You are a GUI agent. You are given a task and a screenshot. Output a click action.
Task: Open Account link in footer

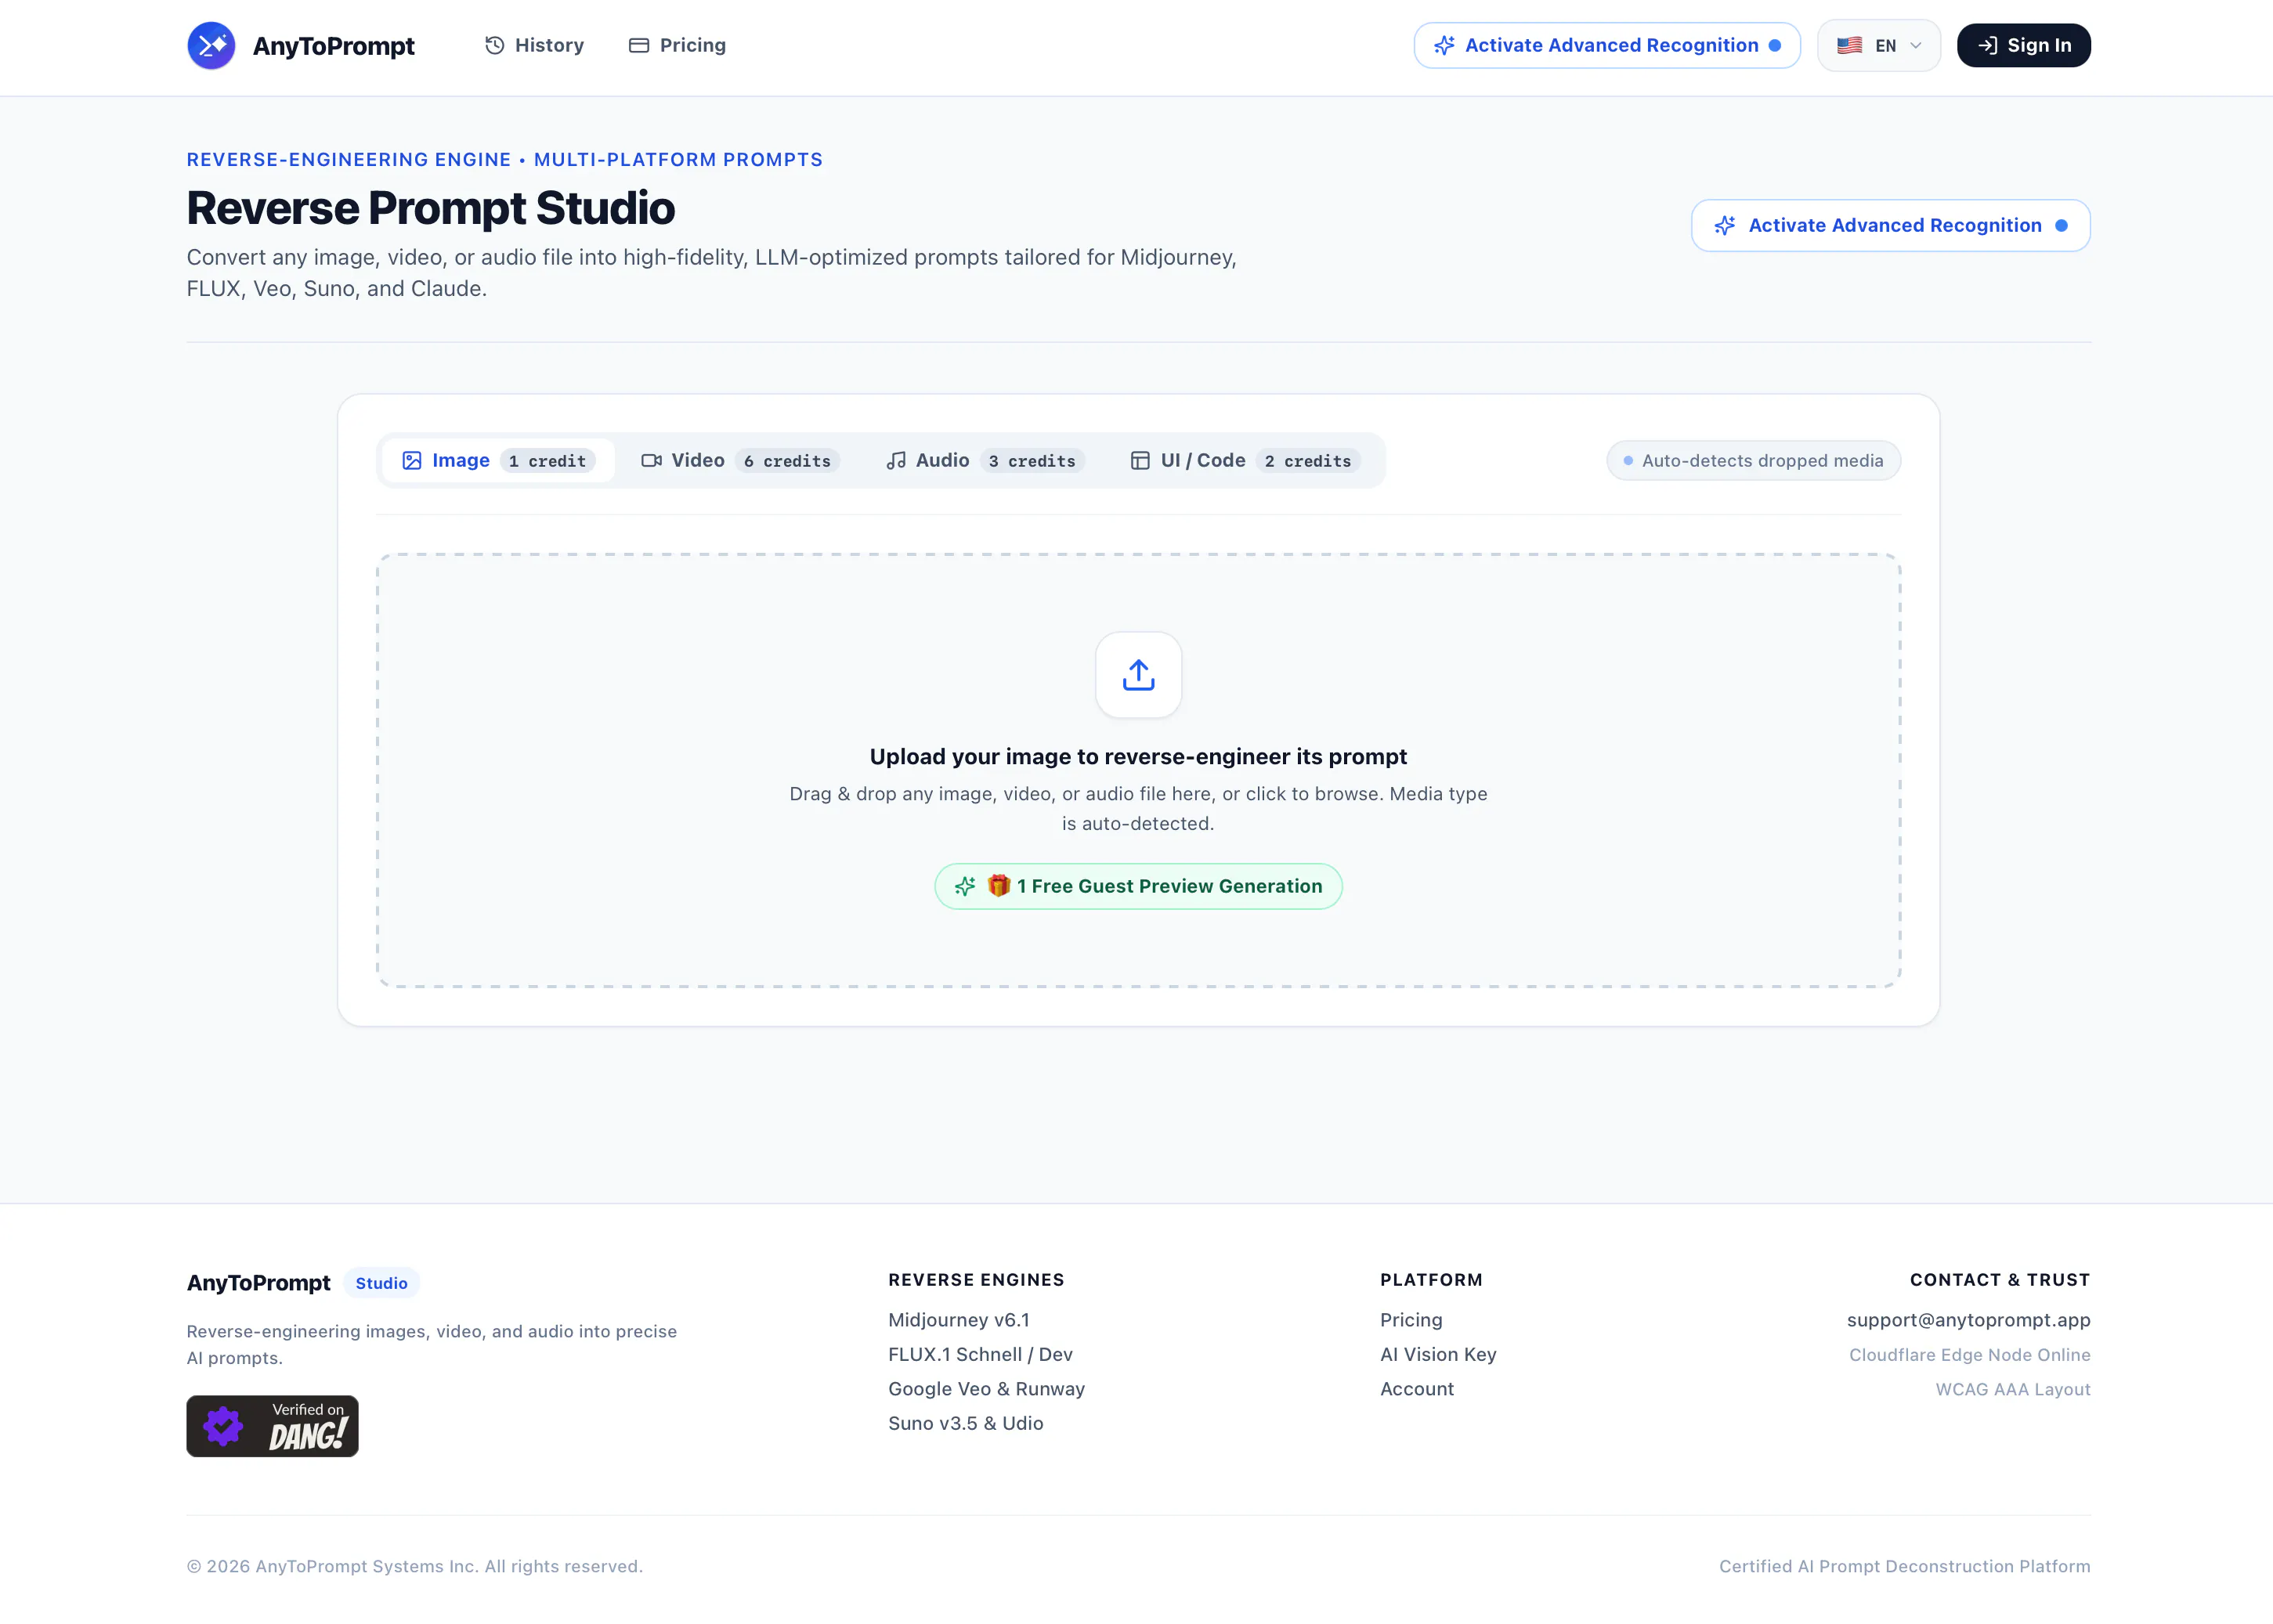tap(1417, 1389)
